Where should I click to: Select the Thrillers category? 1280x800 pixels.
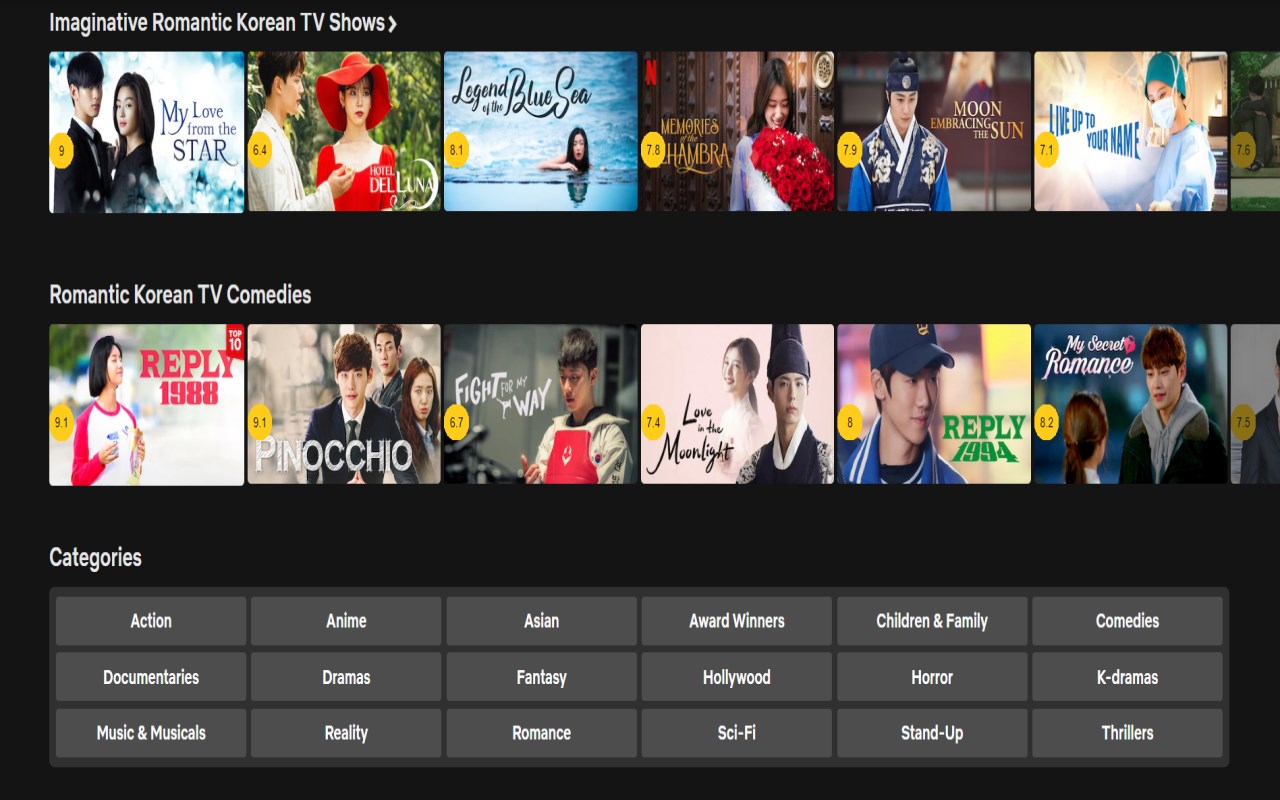coord(1127,733)
